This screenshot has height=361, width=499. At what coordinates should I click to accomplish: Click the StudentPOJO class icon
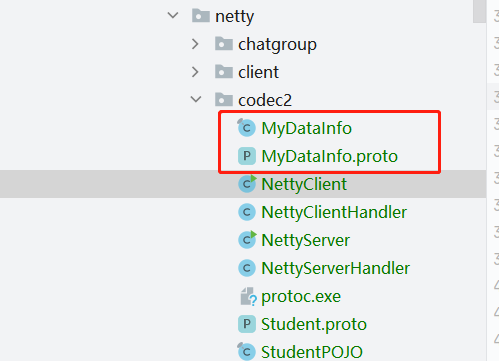coord(246,351)
